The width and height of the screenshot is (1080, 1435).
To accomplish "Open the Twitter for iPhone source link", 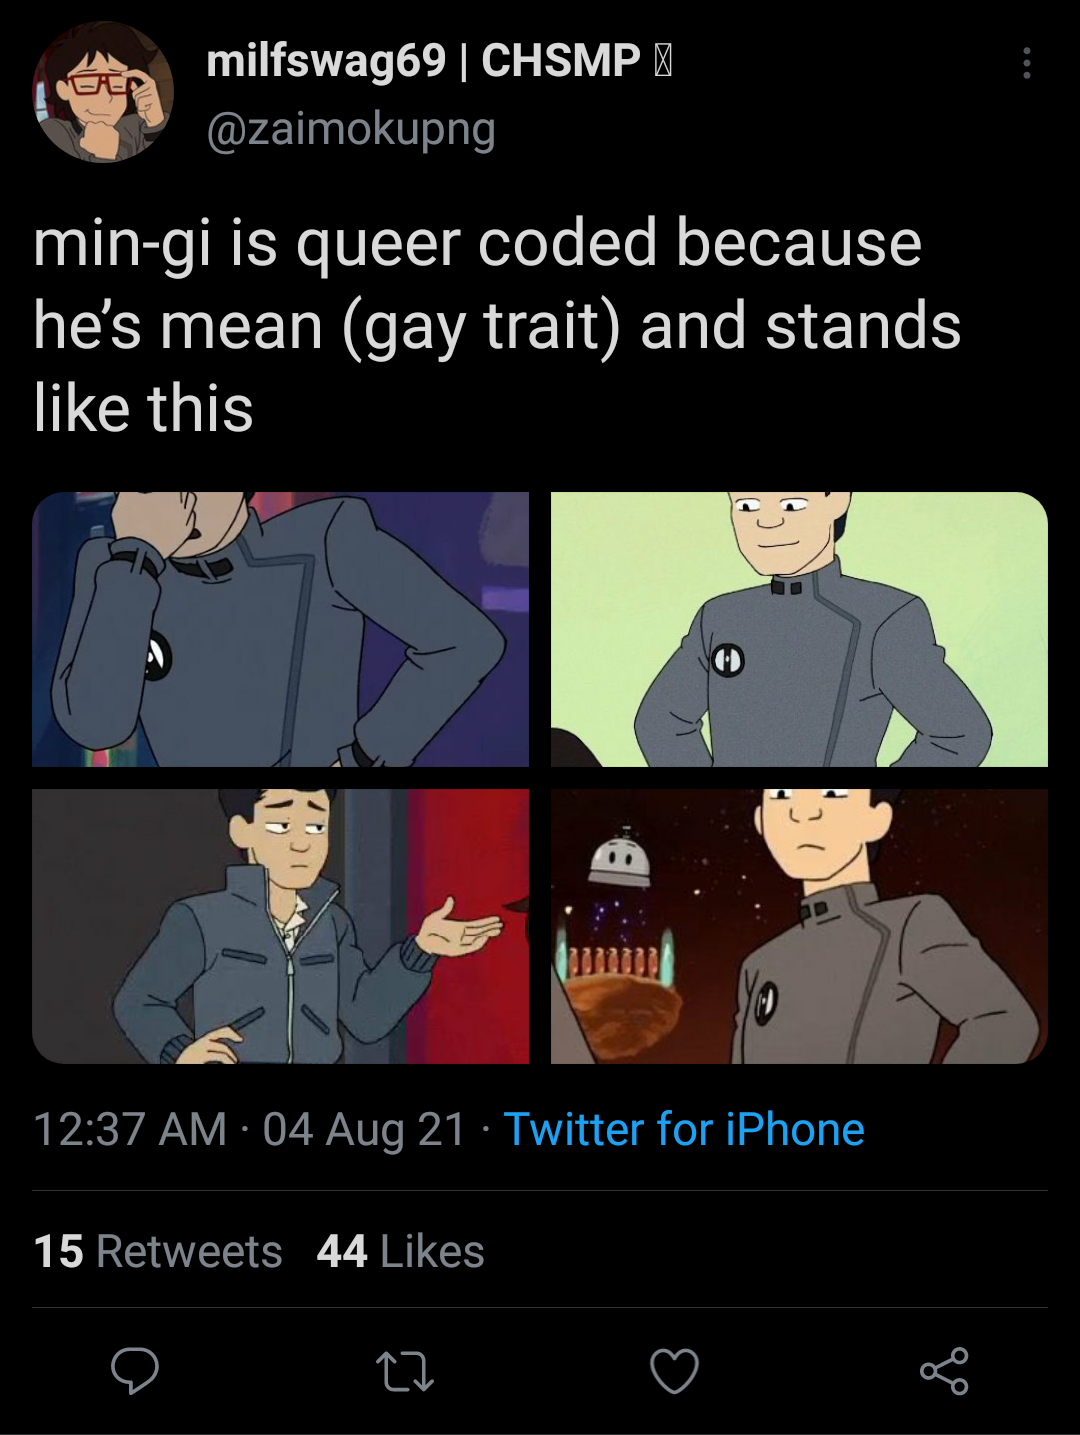I will (x=684, y=1130).
